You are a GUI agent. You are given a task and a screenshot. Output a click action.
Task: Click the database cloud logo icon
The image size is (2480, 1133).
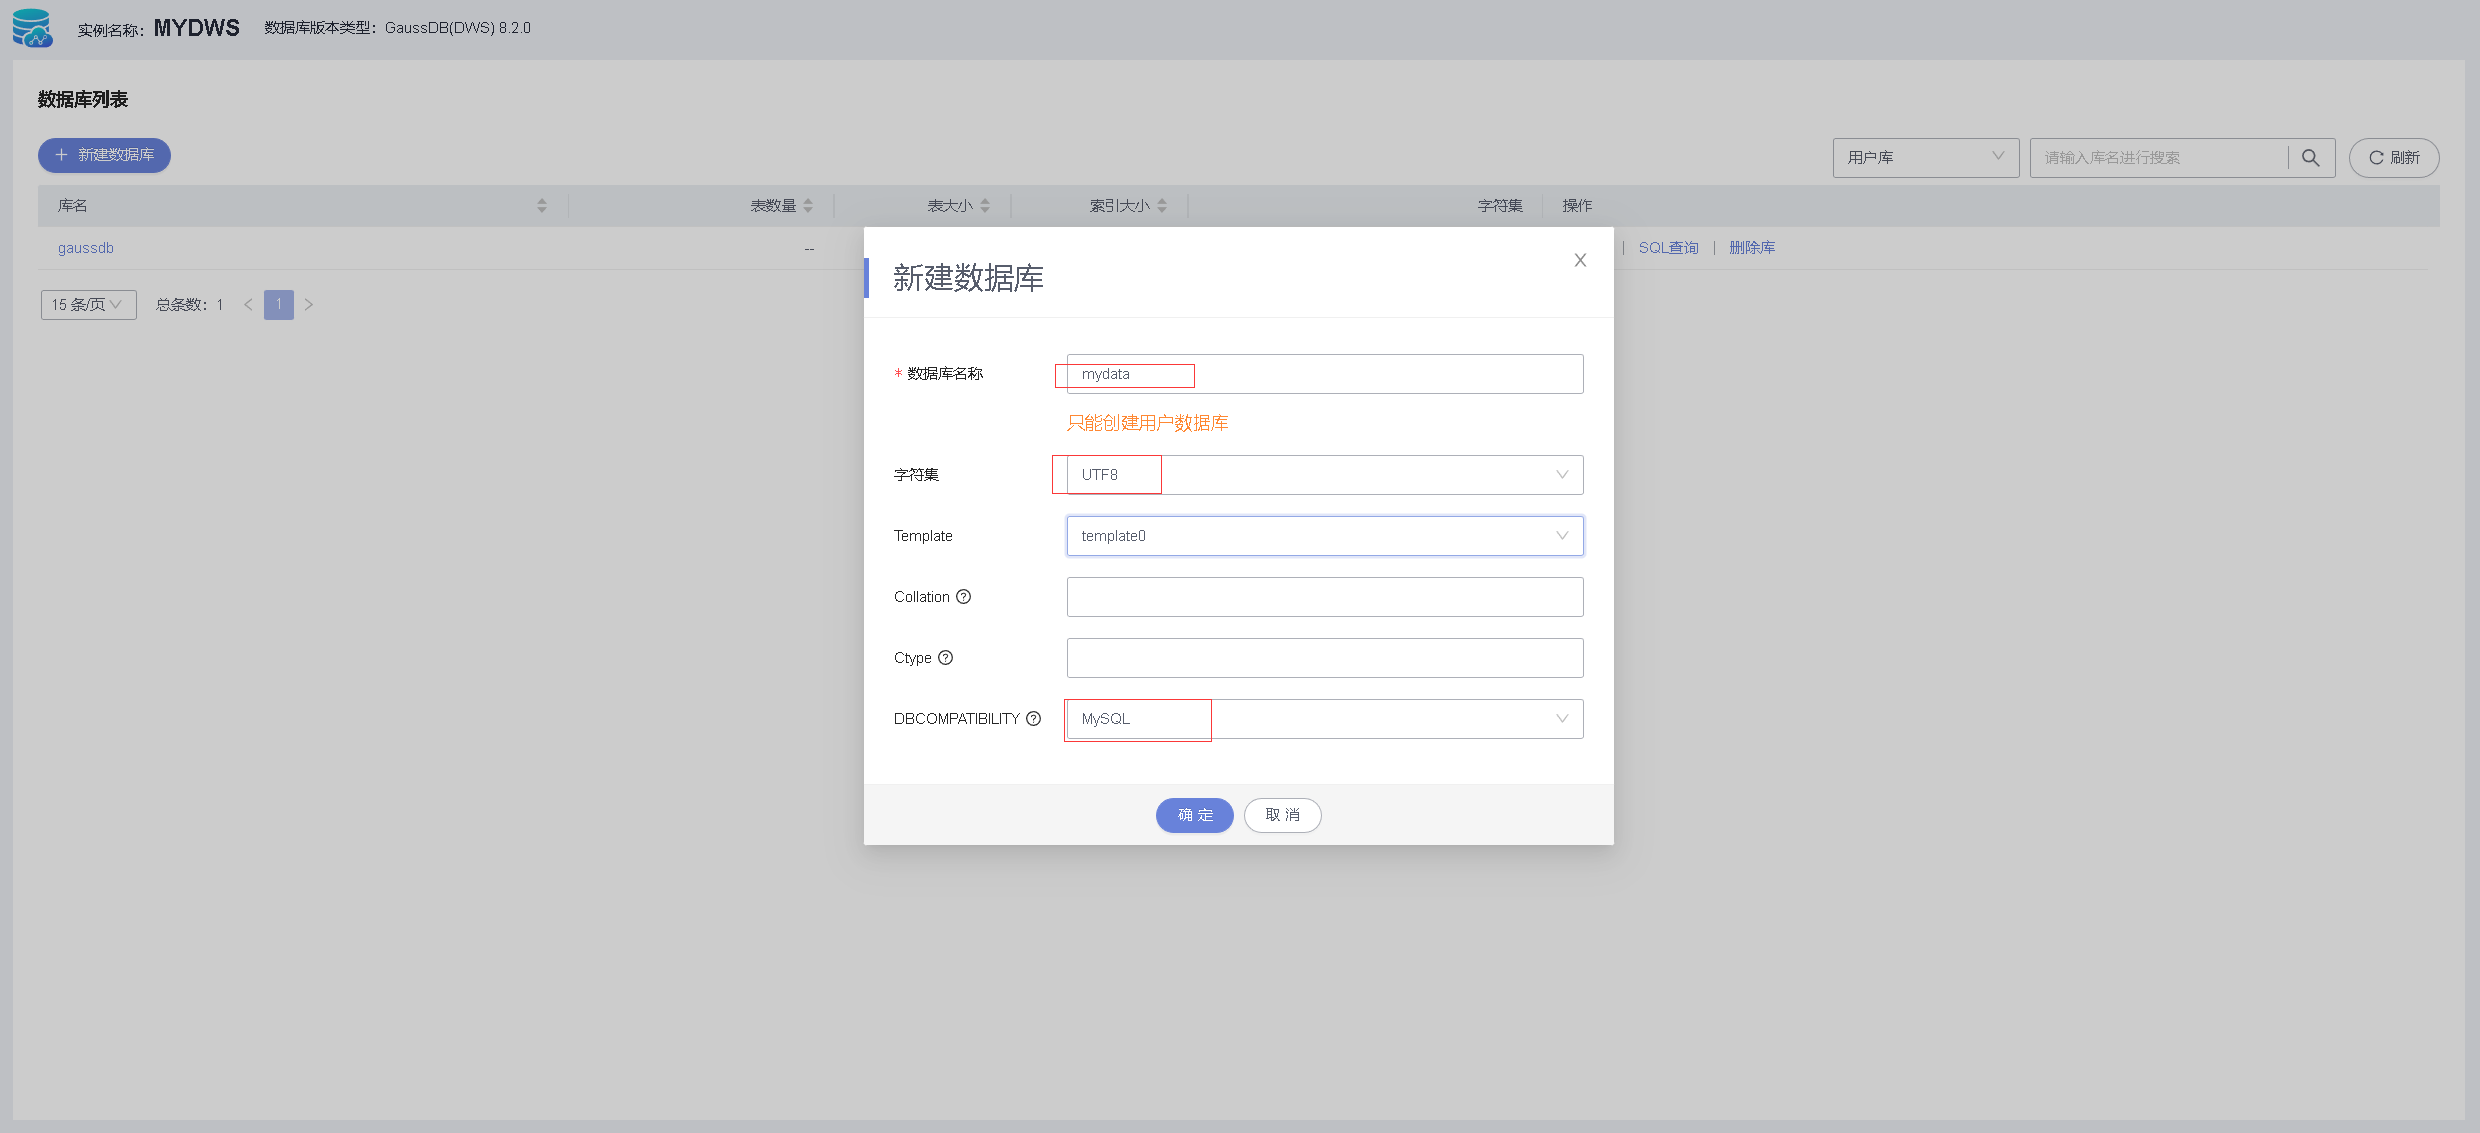tap(32, 28)
